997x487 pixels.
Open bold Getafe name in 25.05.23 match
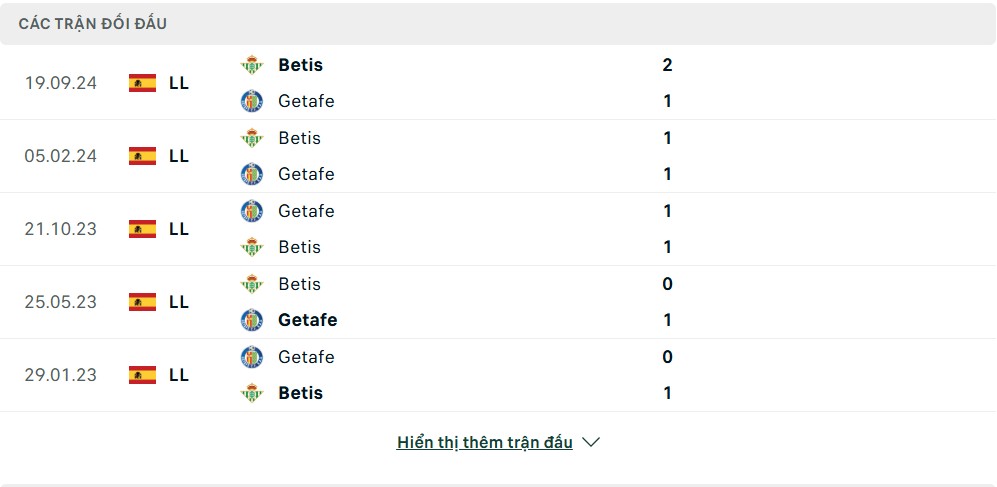pos(308,320)
